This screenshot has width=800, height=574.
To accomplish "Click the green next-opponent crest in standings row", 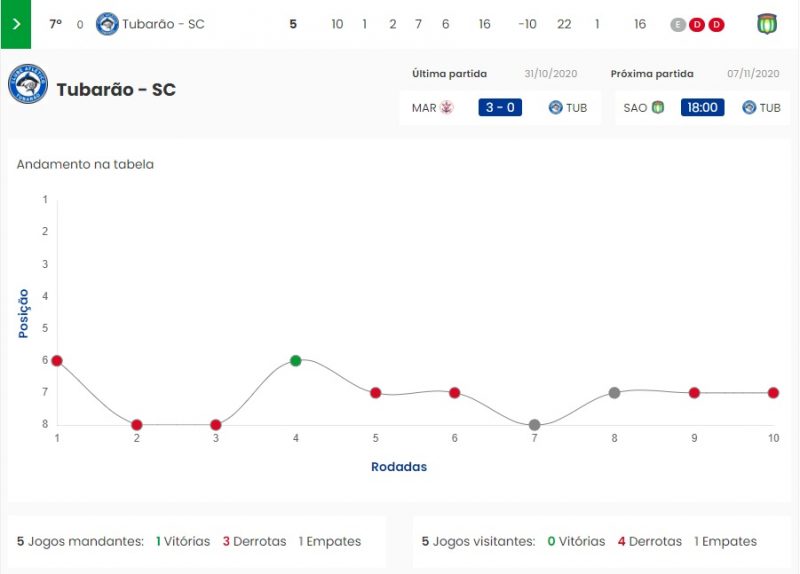I will click(767, 24).
